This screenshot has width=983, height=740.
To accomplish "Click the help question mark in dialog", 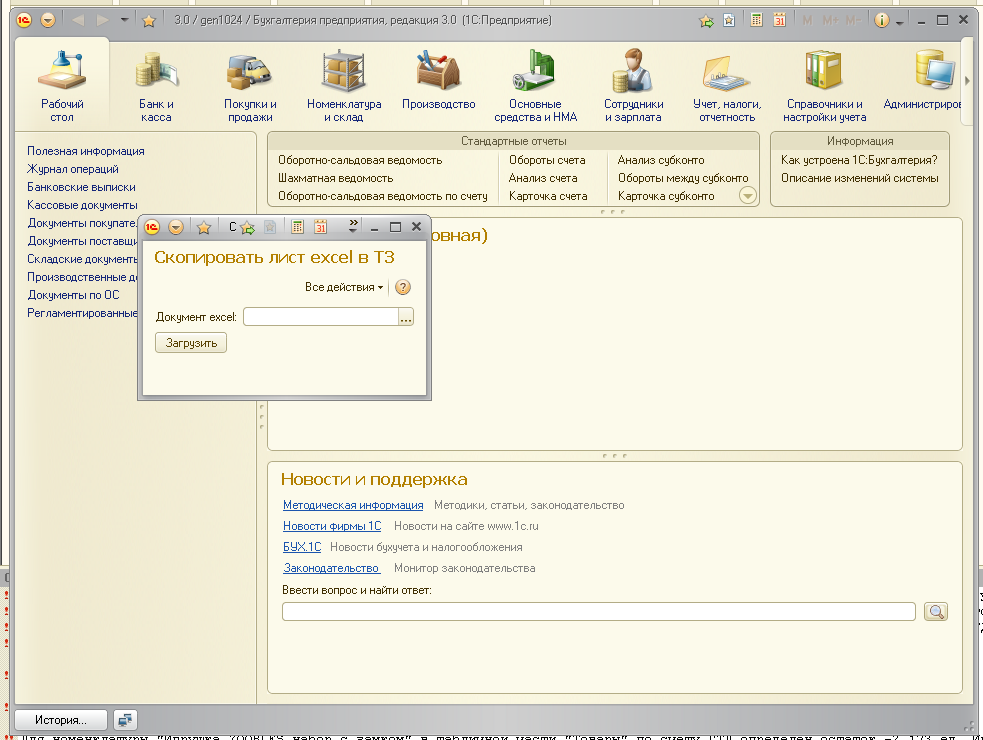I will pos(403,287).
